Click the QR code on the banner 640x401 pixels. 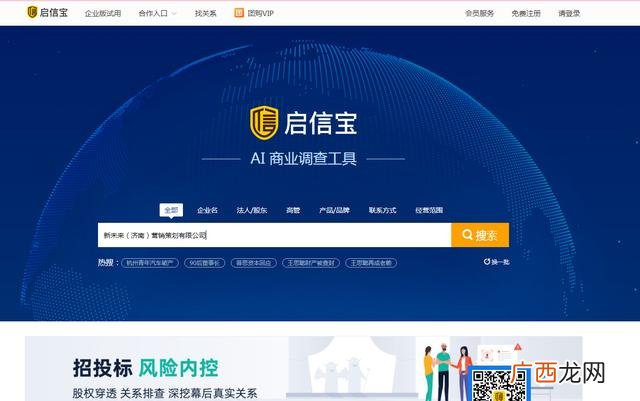coord(498,385)
